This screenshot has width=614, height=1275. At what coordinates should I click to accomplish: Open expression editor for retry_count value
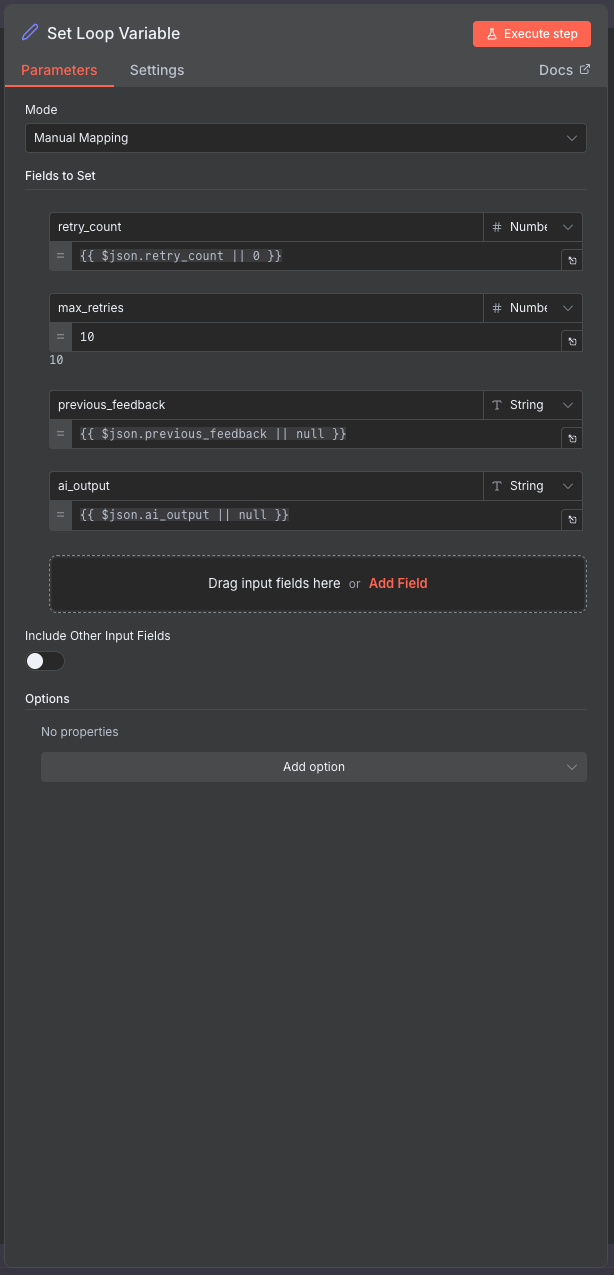click(x=572, y=260)
